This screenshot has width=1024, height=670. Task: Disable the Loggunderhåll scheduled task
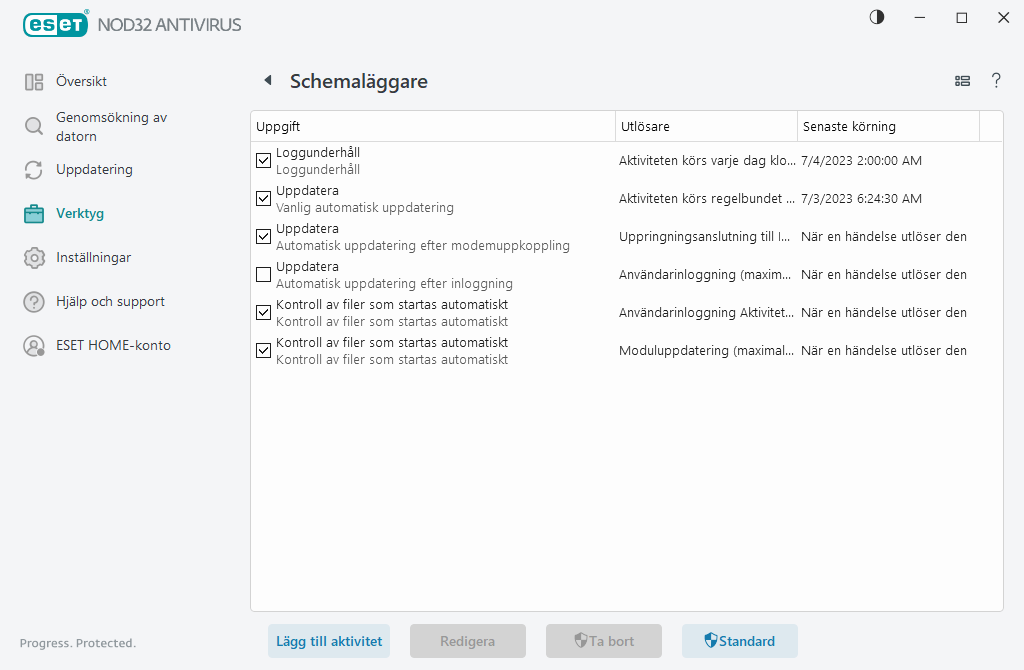(263, 160)
